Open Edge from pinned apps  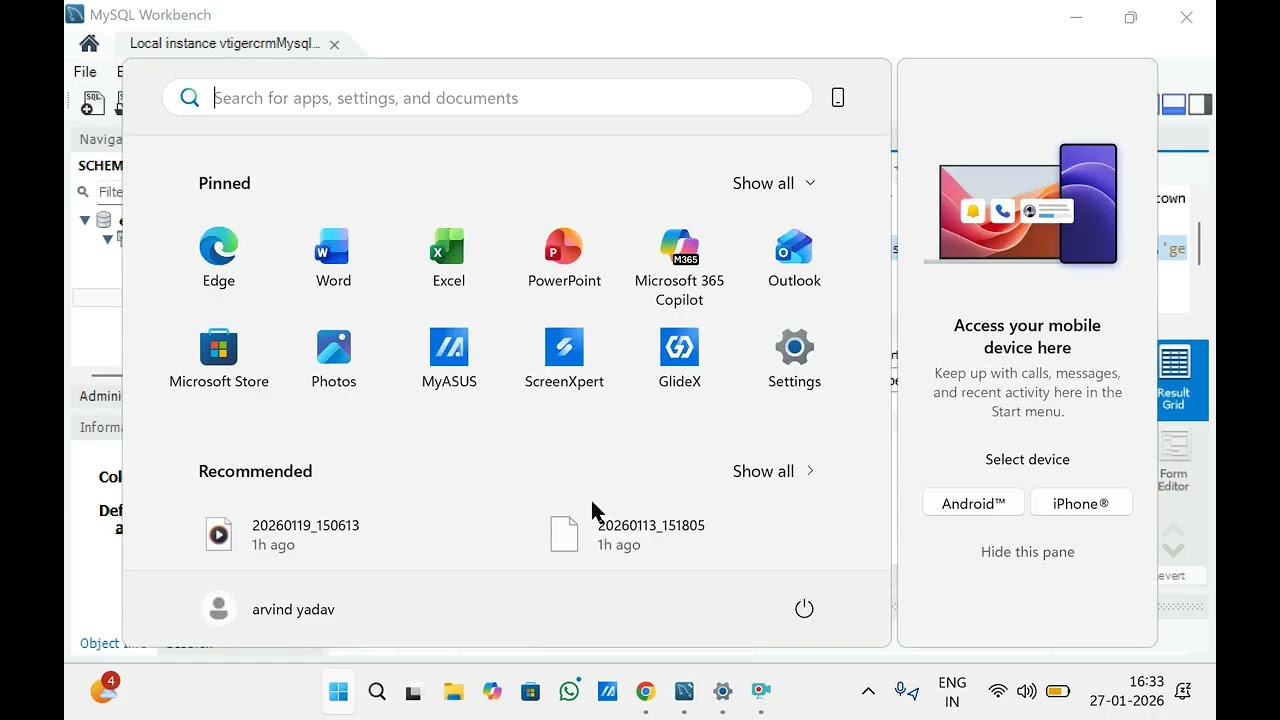tap(218, 258)
